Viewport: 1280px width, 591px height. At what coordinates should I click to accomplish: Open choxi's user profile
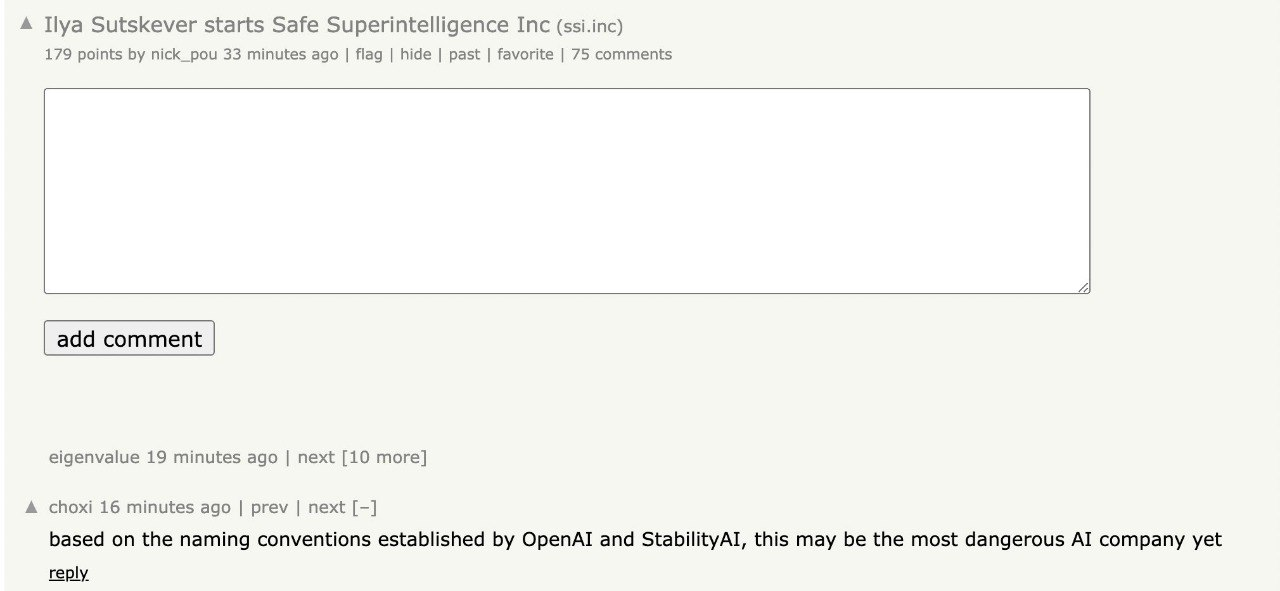[x=70, y=507]
